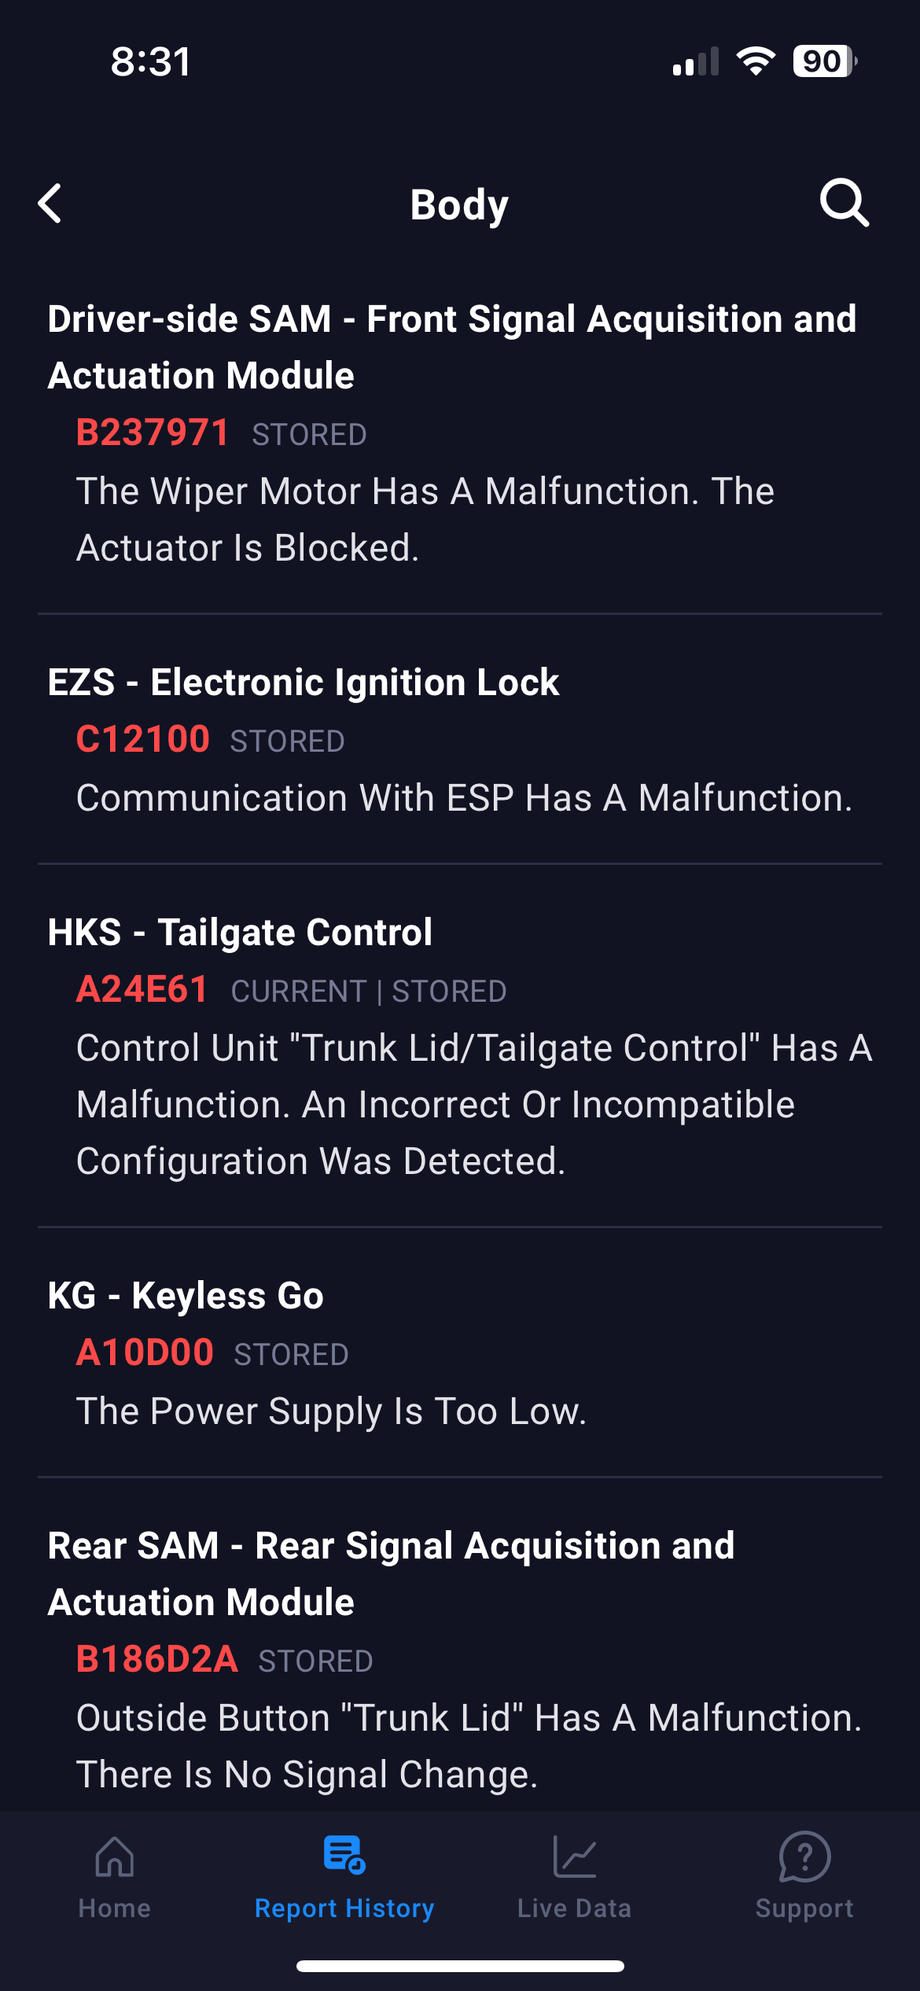The height and width of the screenshot is (1991, 920).
Task: Switch to Live Data tab label
Action: (x=574, y=1908)
